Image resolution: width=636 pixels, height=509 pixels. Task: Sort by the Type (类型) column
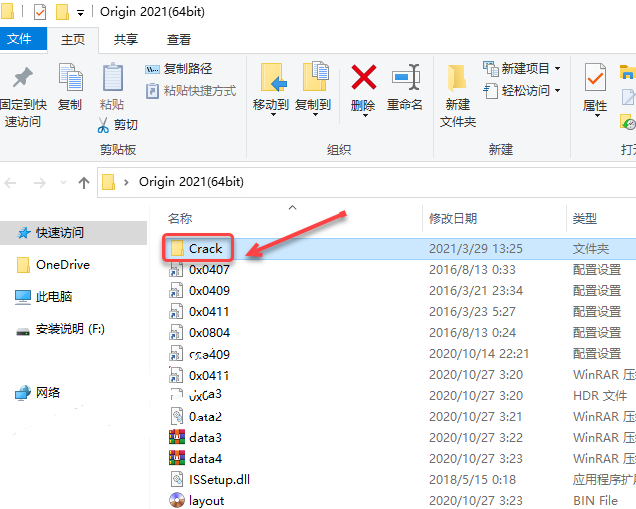pyautogui.click(x=584, y=219)
